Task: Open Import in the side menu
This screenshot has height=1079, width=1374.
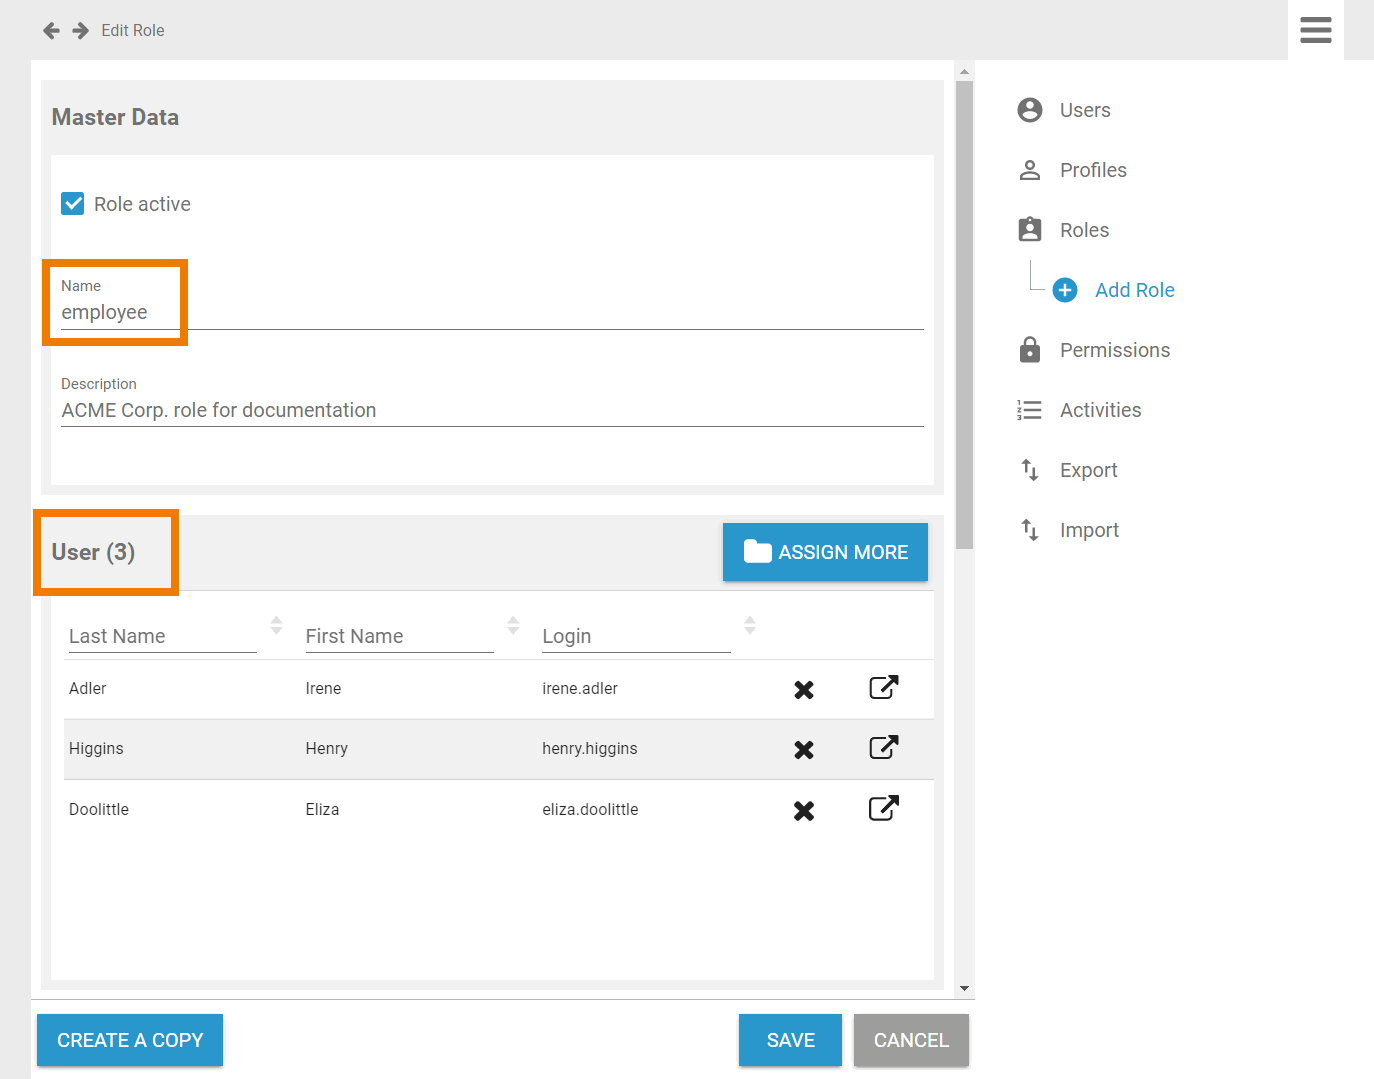Action: coord(1089,530)
